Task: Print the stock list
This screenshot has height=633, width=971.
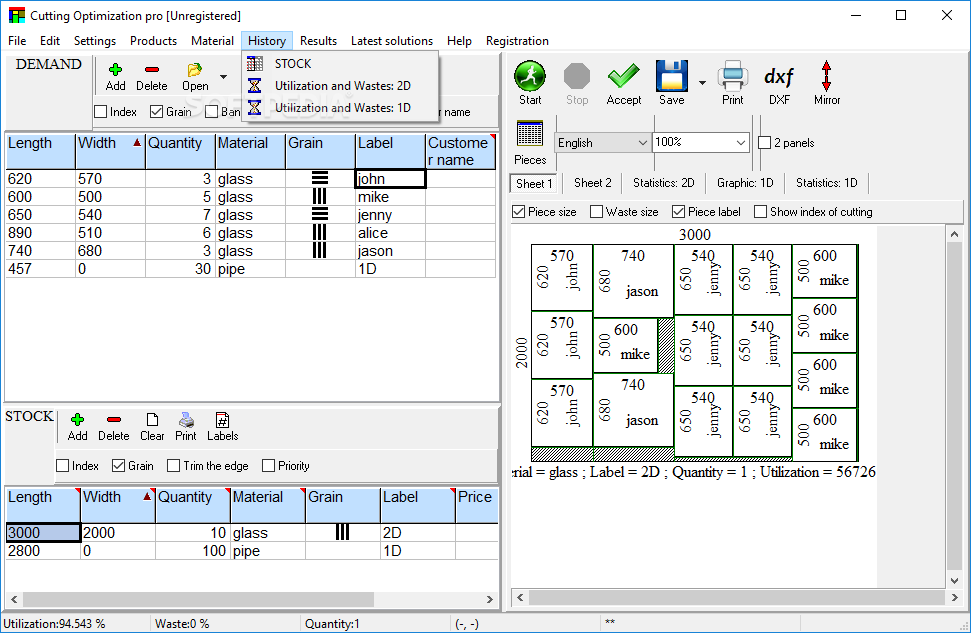Action: point(186,420)
